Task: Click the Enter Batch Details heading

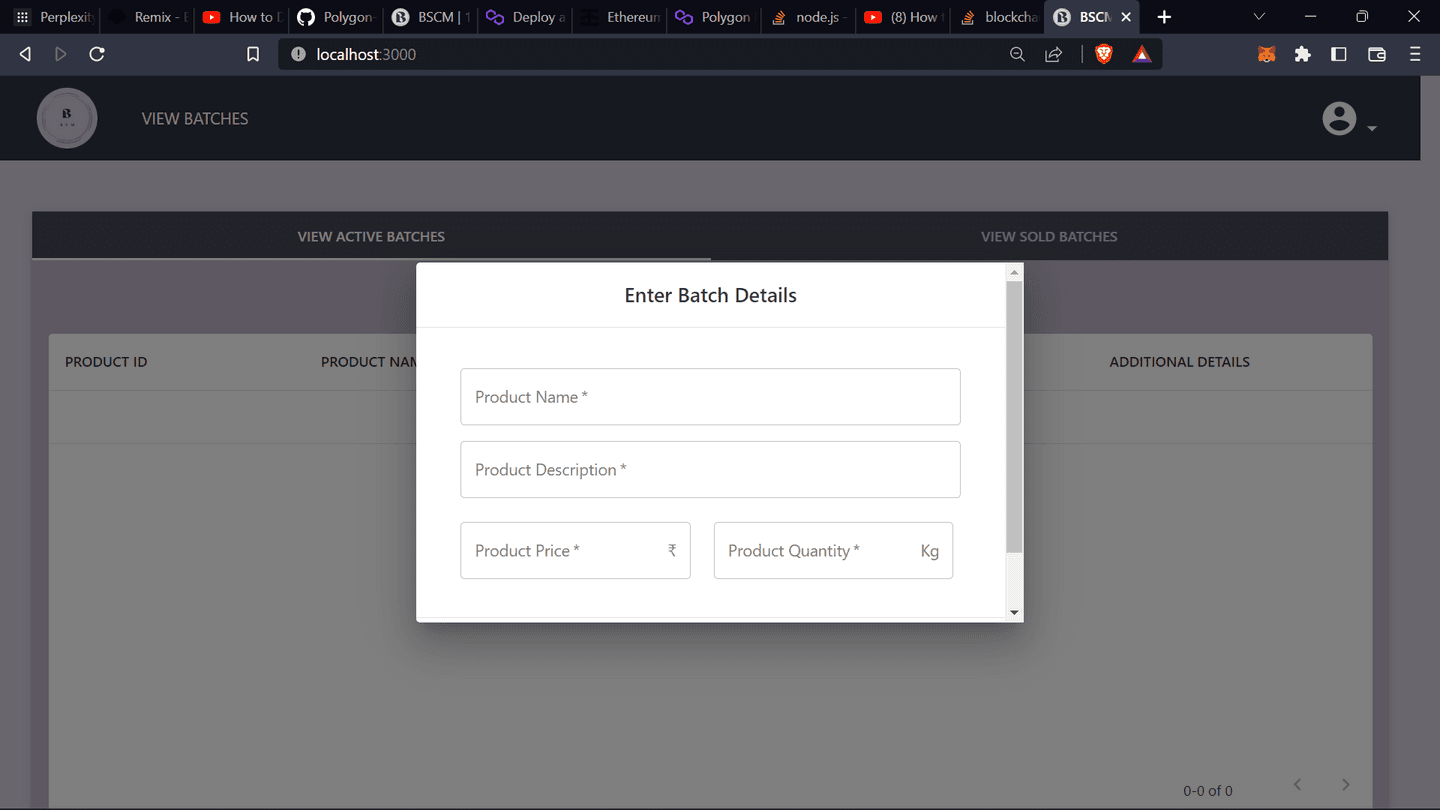Action: click(710, 295)
